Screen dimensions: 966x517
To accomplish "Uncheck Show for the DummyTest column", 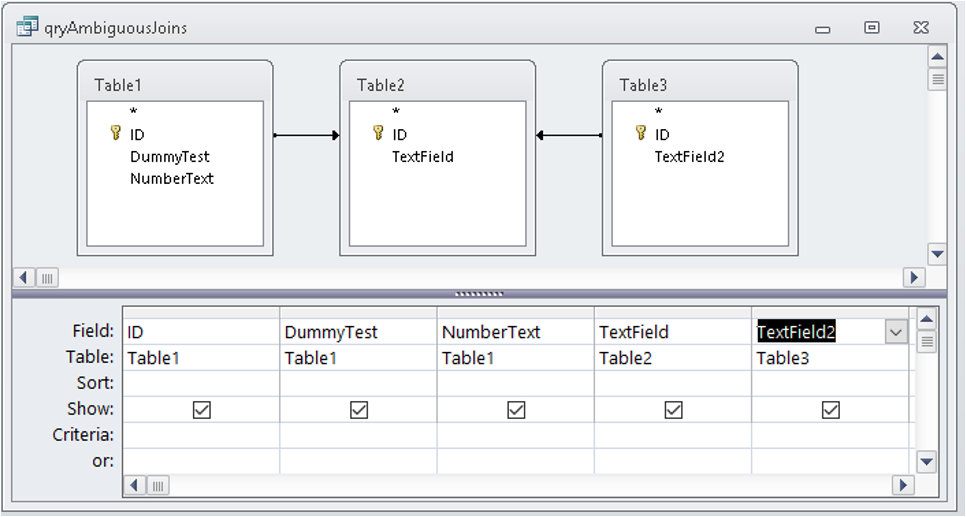I will click(359, 409).
